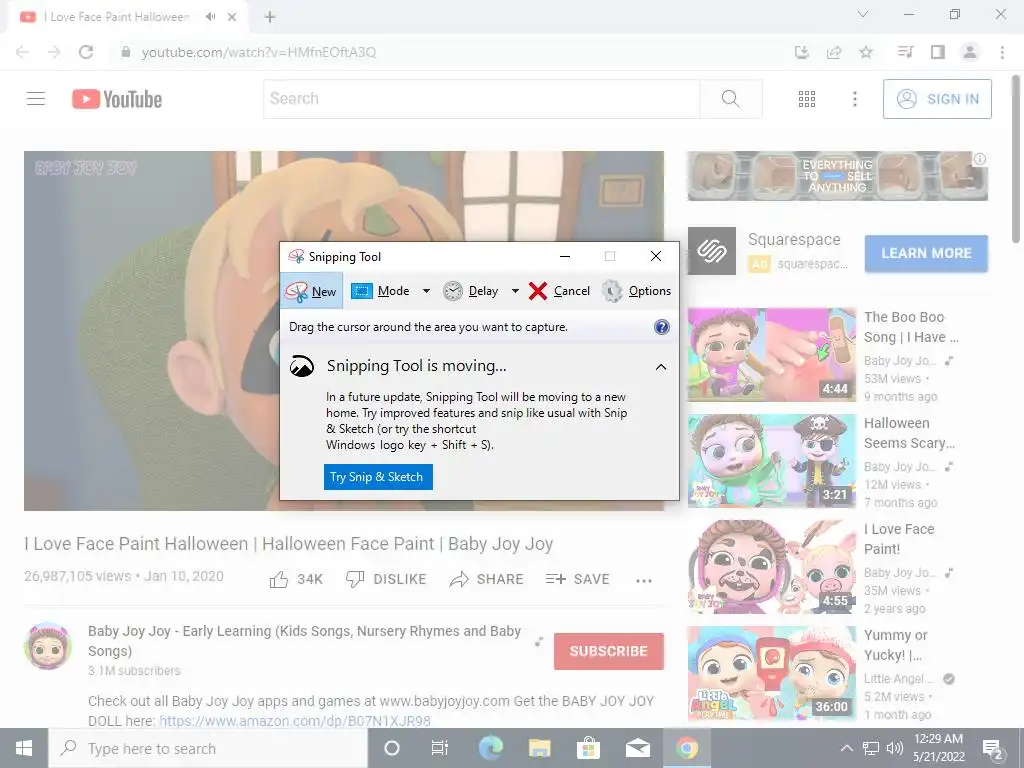Open Chrome profile avatar
The image size is (1024, 768).
[970, 52]
